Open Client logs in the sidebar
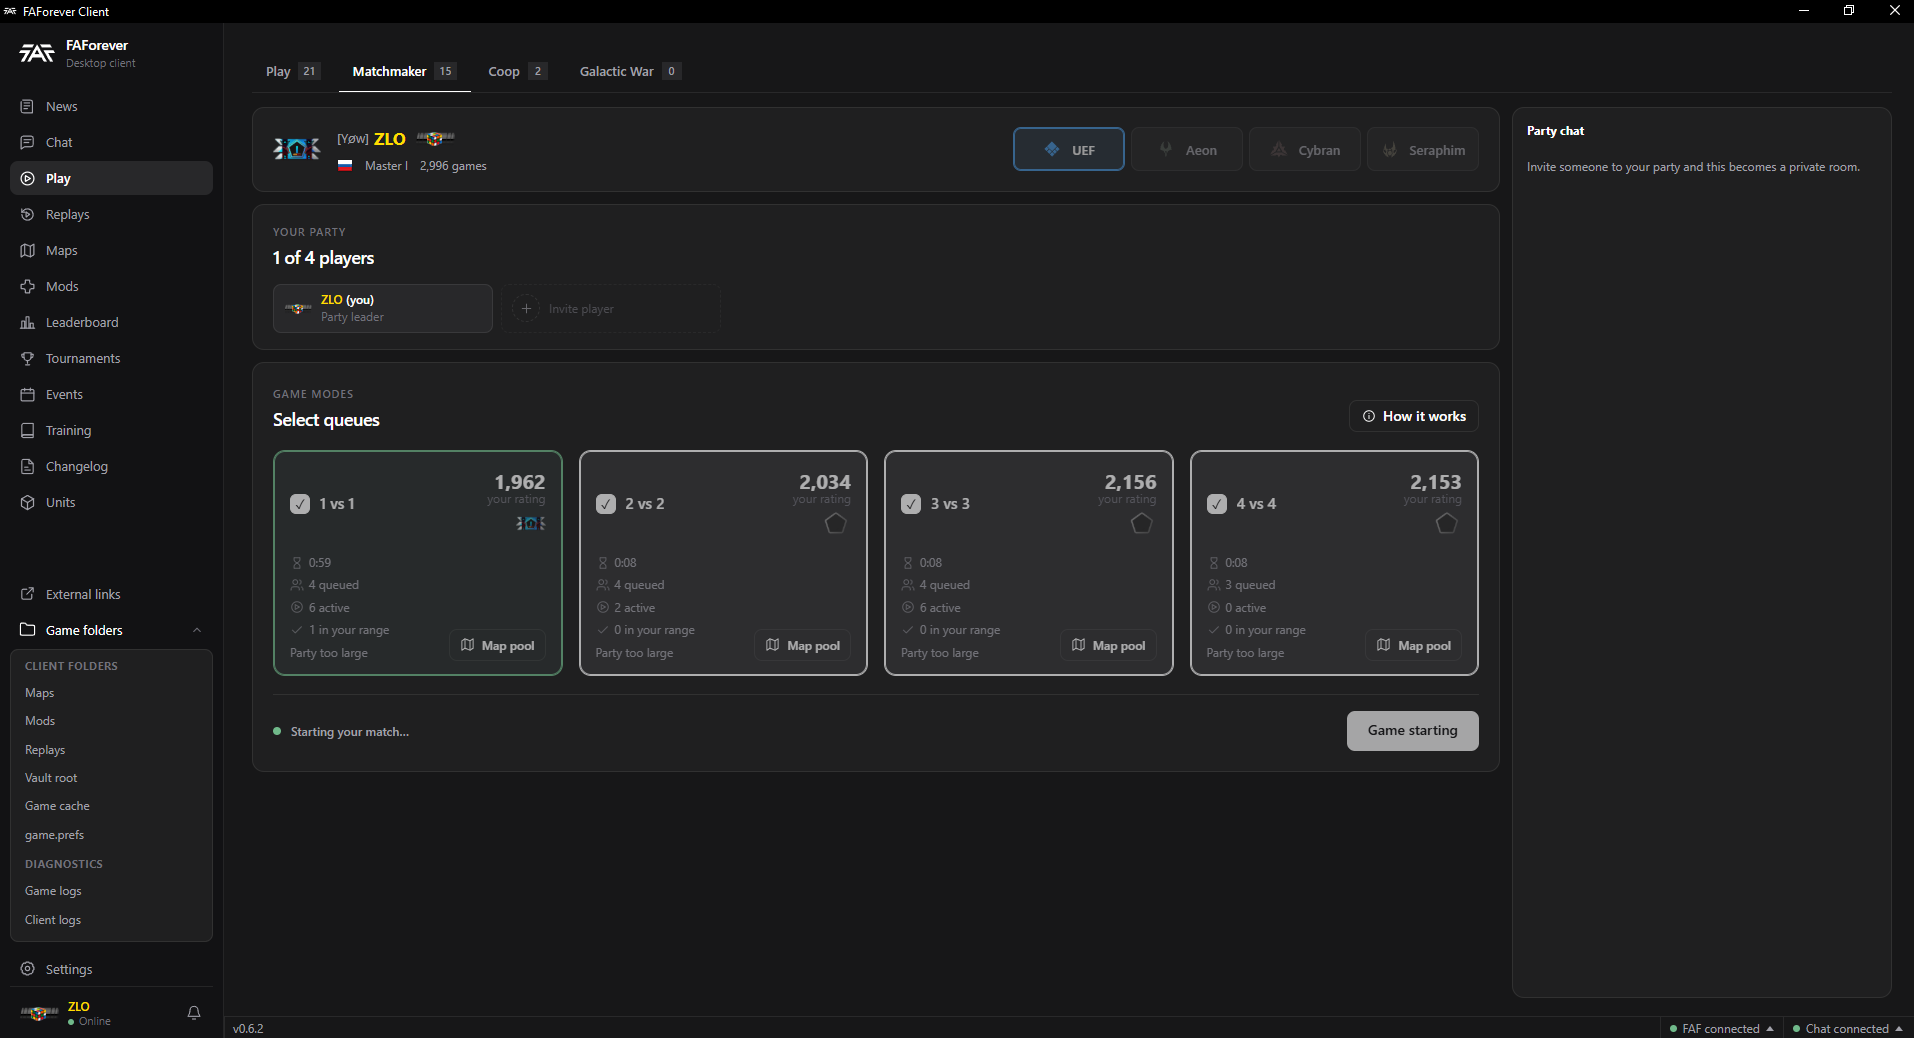 coord(53,920)
